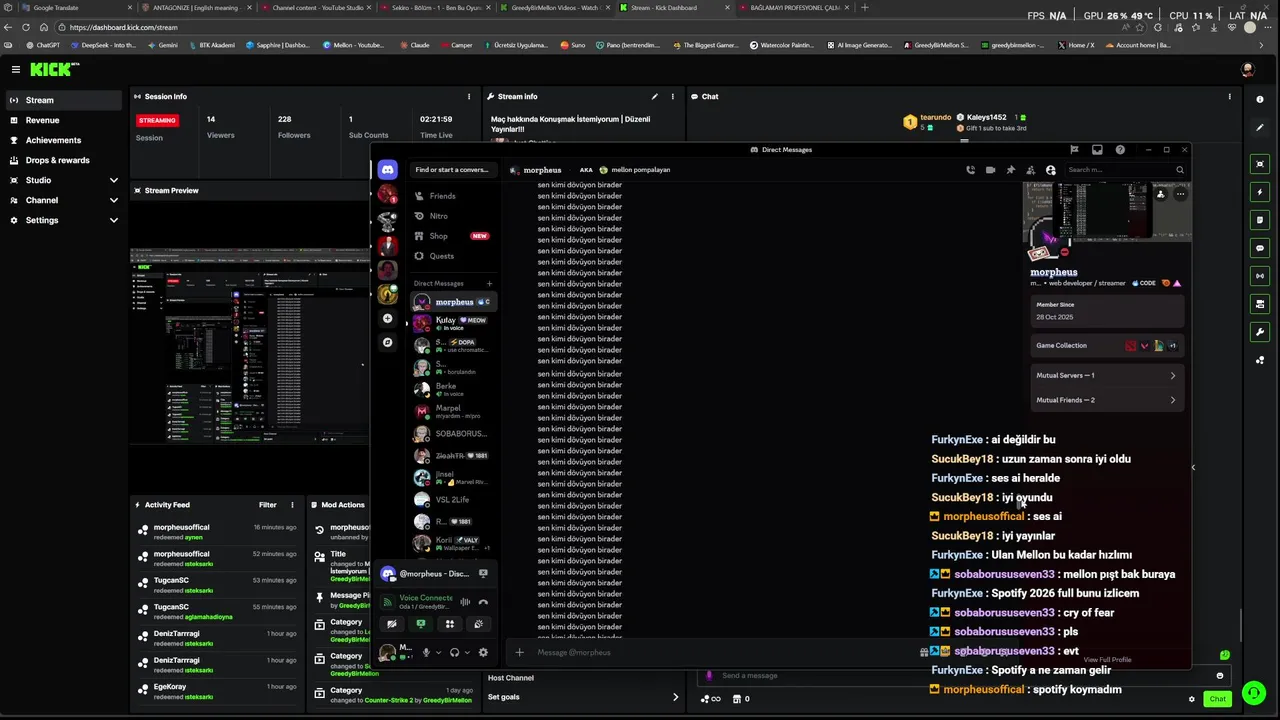The height and width of the screenshot is (720, 1280).
Task: Open the ChatGPT bookmark
Action: click(x=42, y=45)
